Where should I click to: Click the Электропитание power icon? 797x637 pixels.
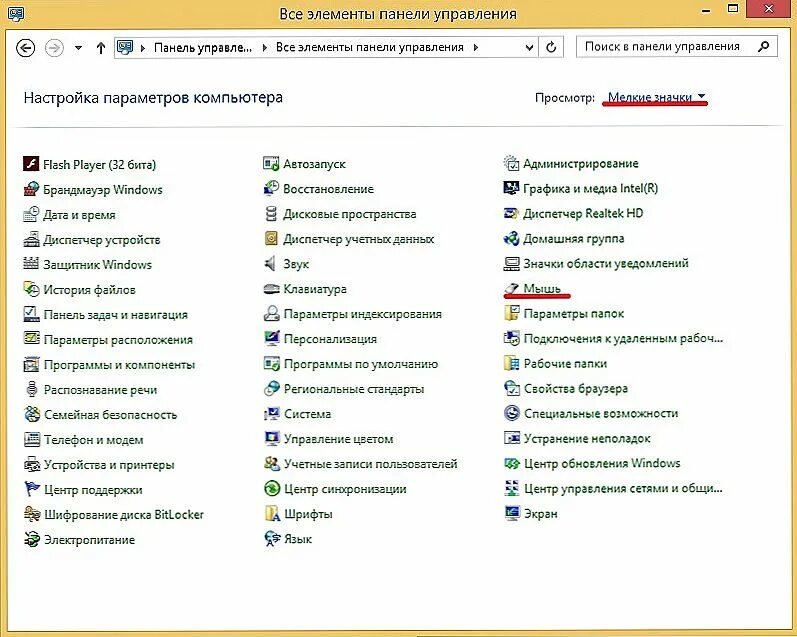pos(32,539)
